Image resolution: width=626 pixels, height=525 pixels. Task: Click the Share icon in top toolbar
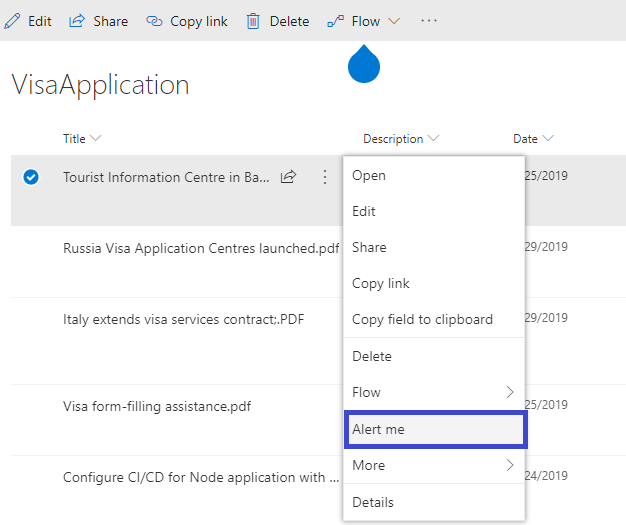pos(77,21)
